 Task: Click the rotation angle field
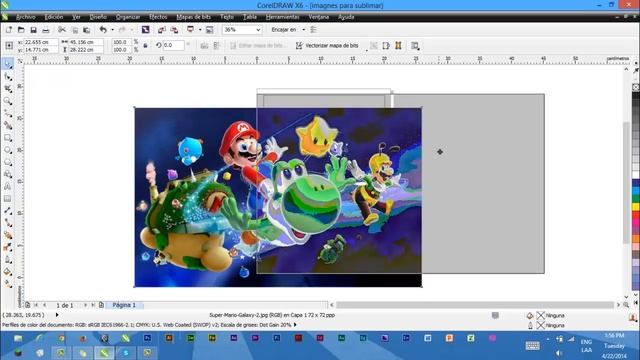click(173, 46)
